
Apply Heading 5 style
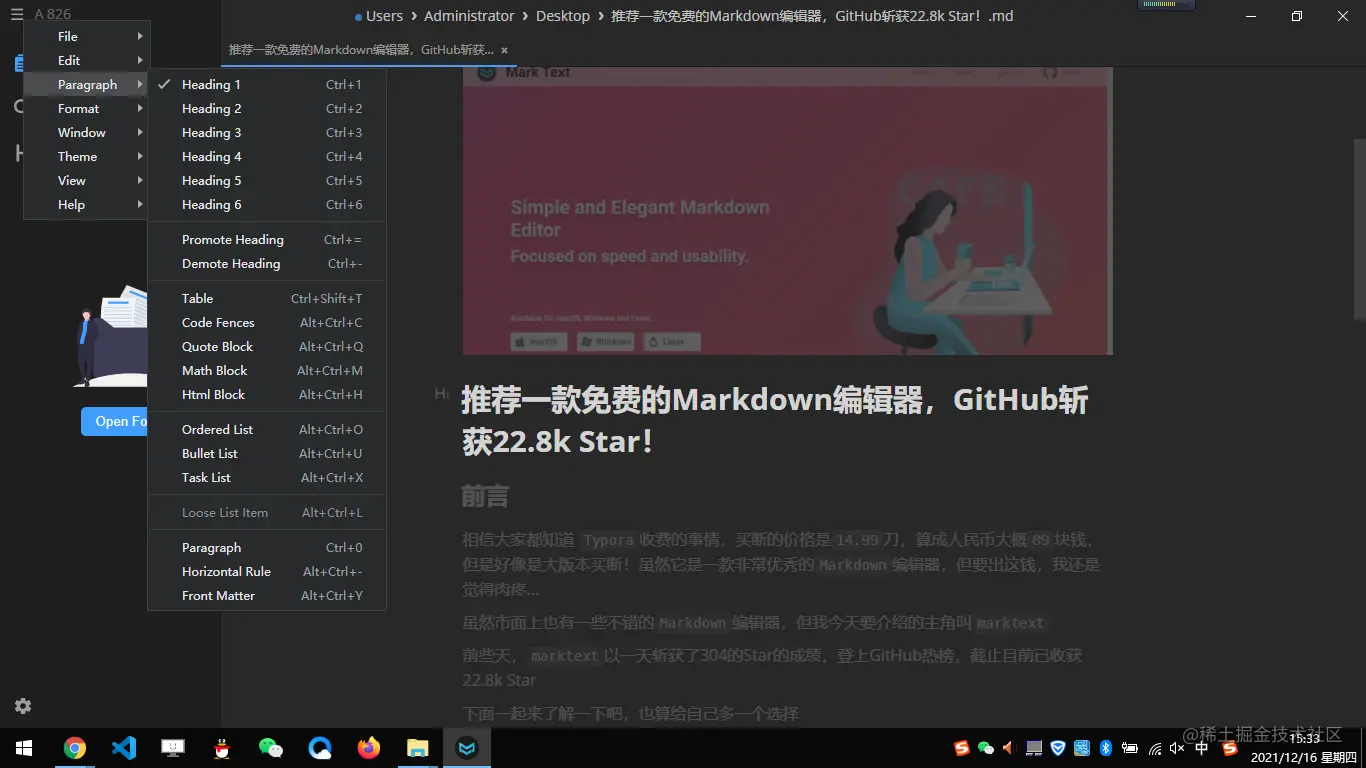[267, 181]
